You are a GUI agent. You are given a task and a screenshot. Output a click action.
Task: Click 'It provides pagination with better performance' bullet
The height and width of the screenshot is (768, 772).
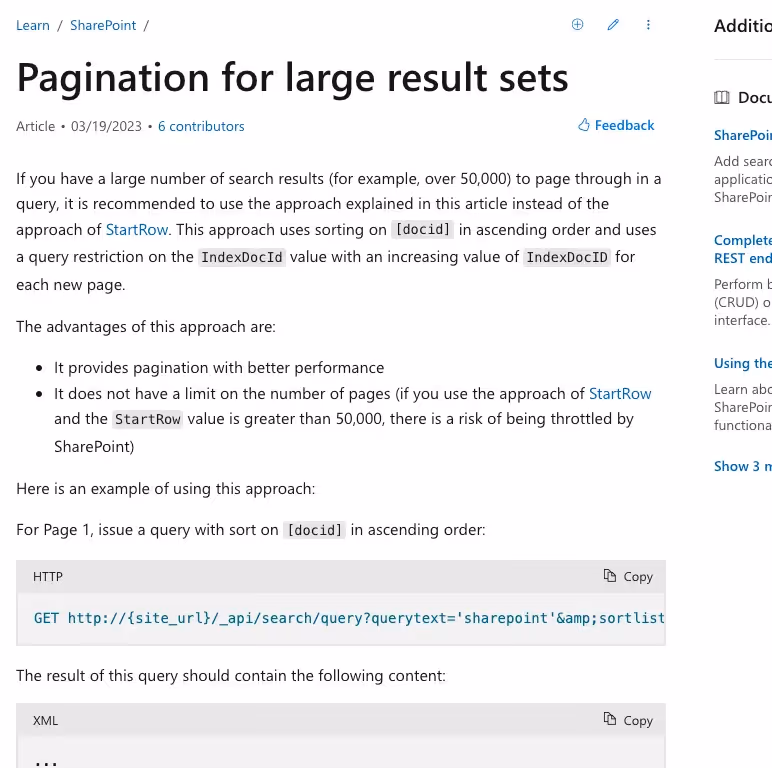click(219, 368)
